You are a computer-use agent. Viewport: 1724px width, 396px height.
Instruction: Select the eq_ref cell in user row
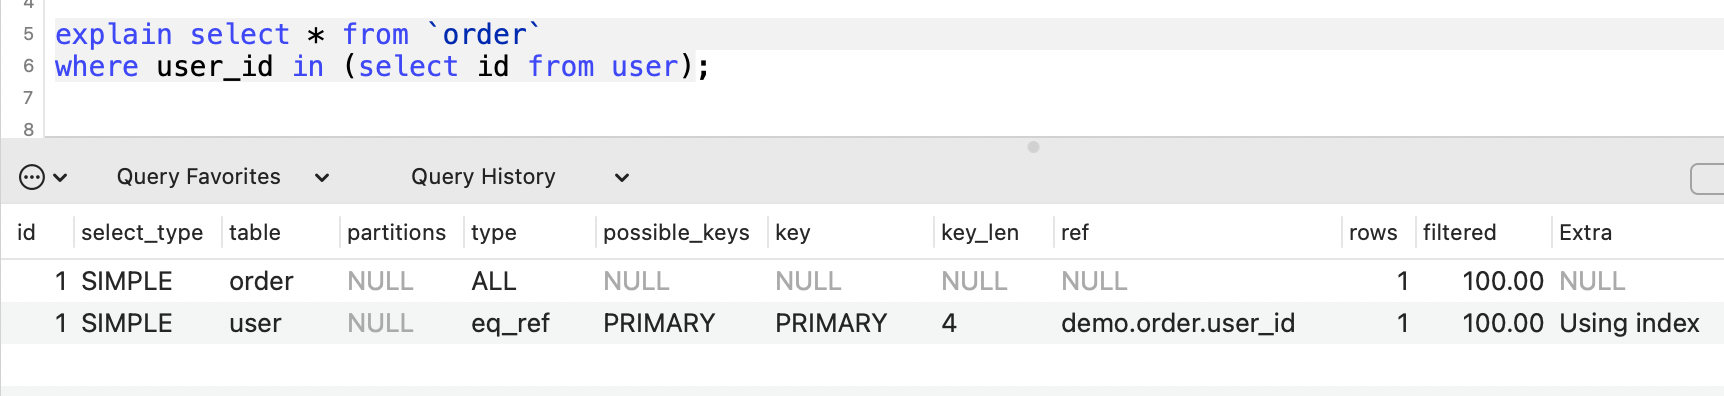pyautogui.click(x=510, y=323)
